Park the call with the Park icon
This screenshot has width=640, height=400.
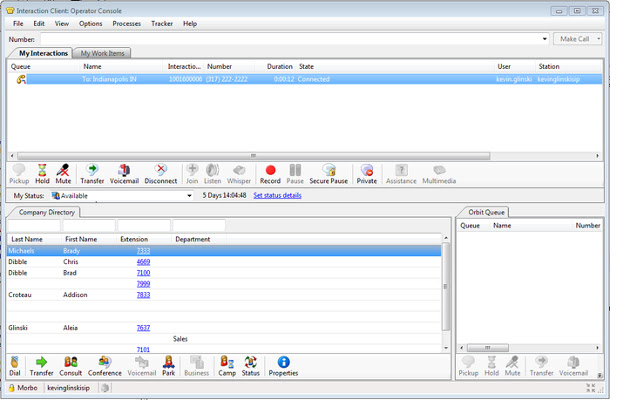click(x=169, y=366)
